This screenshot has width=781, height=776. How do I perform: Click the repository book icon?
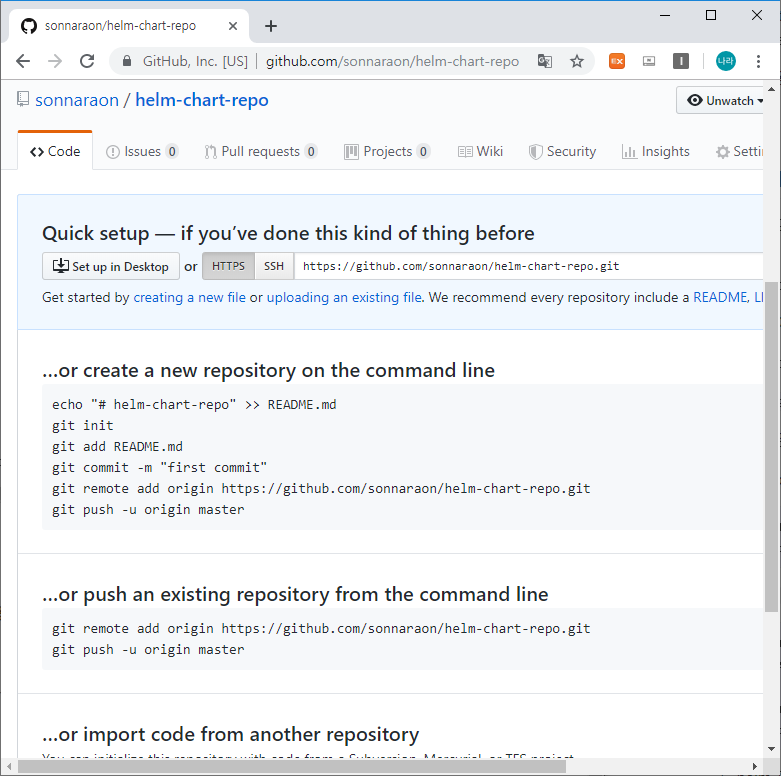coord(22,99)
